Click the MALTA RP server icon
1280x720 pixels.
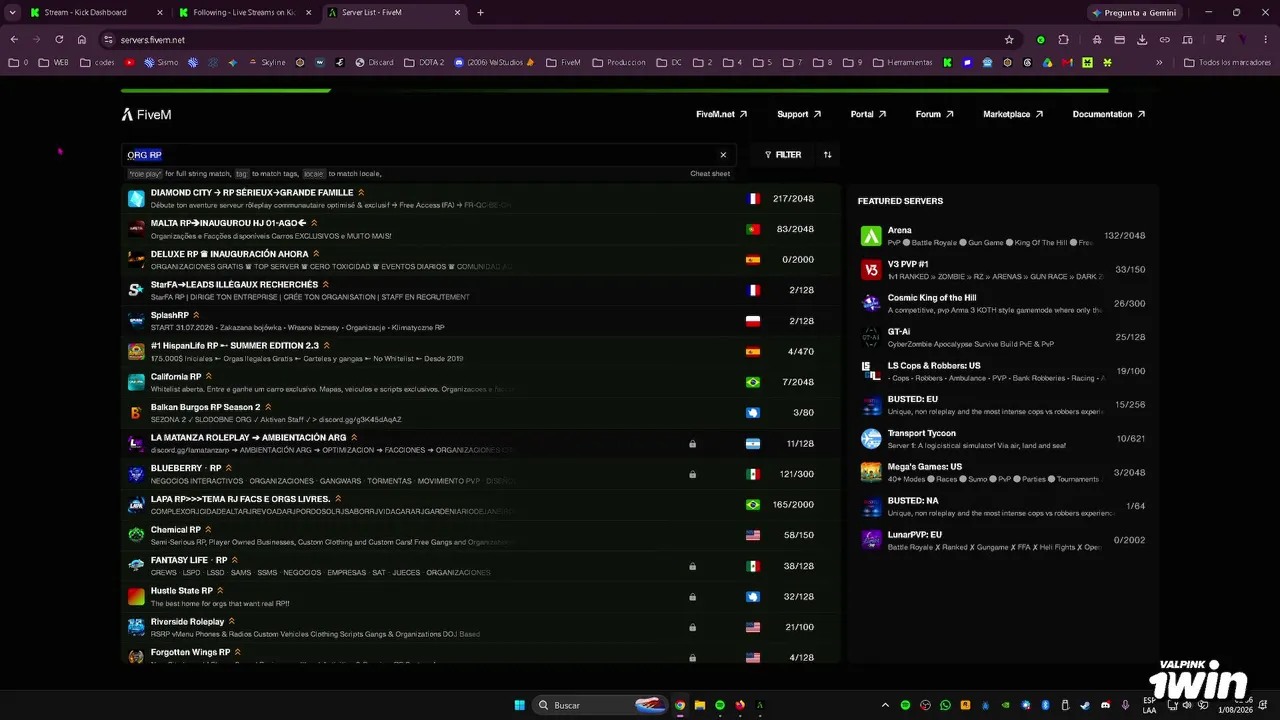(136, 229)
